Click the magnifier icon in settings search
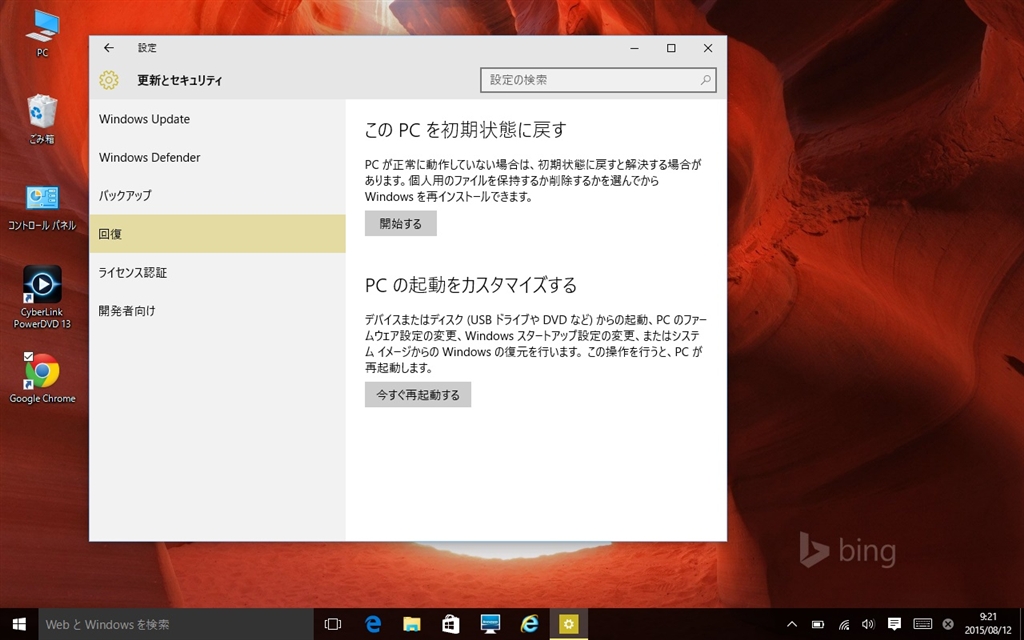 705,80
